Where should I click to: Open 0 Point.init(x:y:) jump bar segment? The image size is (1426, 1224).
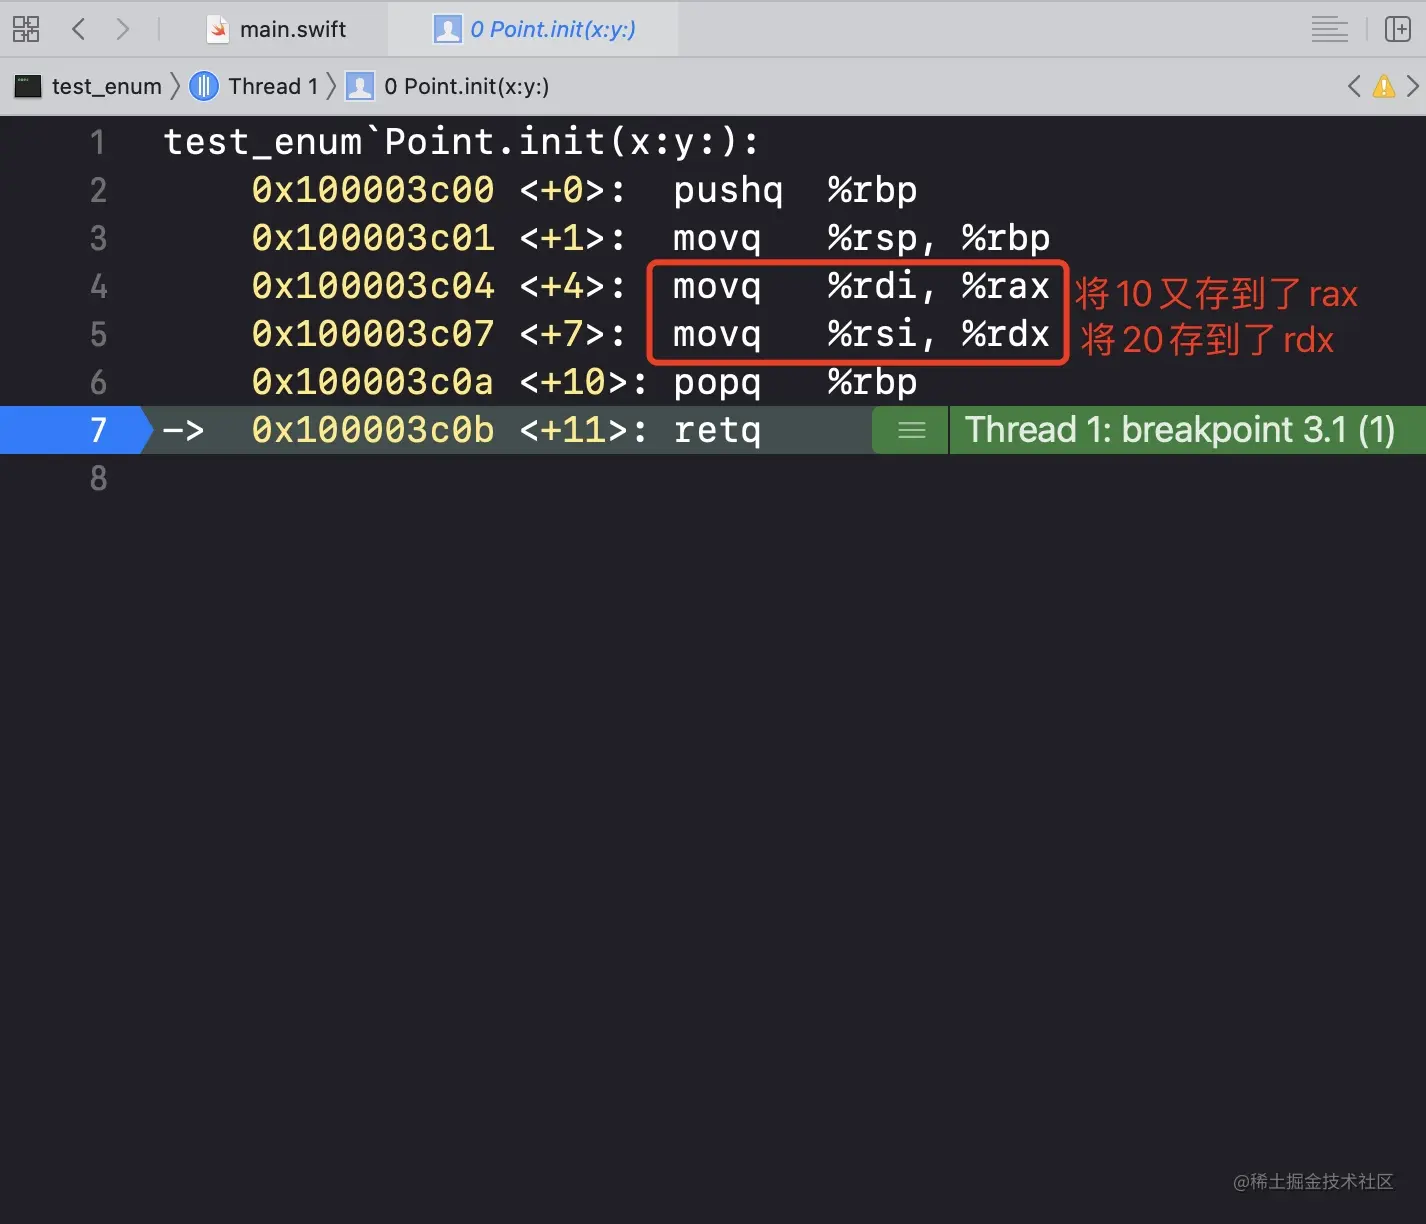(467, 86)
